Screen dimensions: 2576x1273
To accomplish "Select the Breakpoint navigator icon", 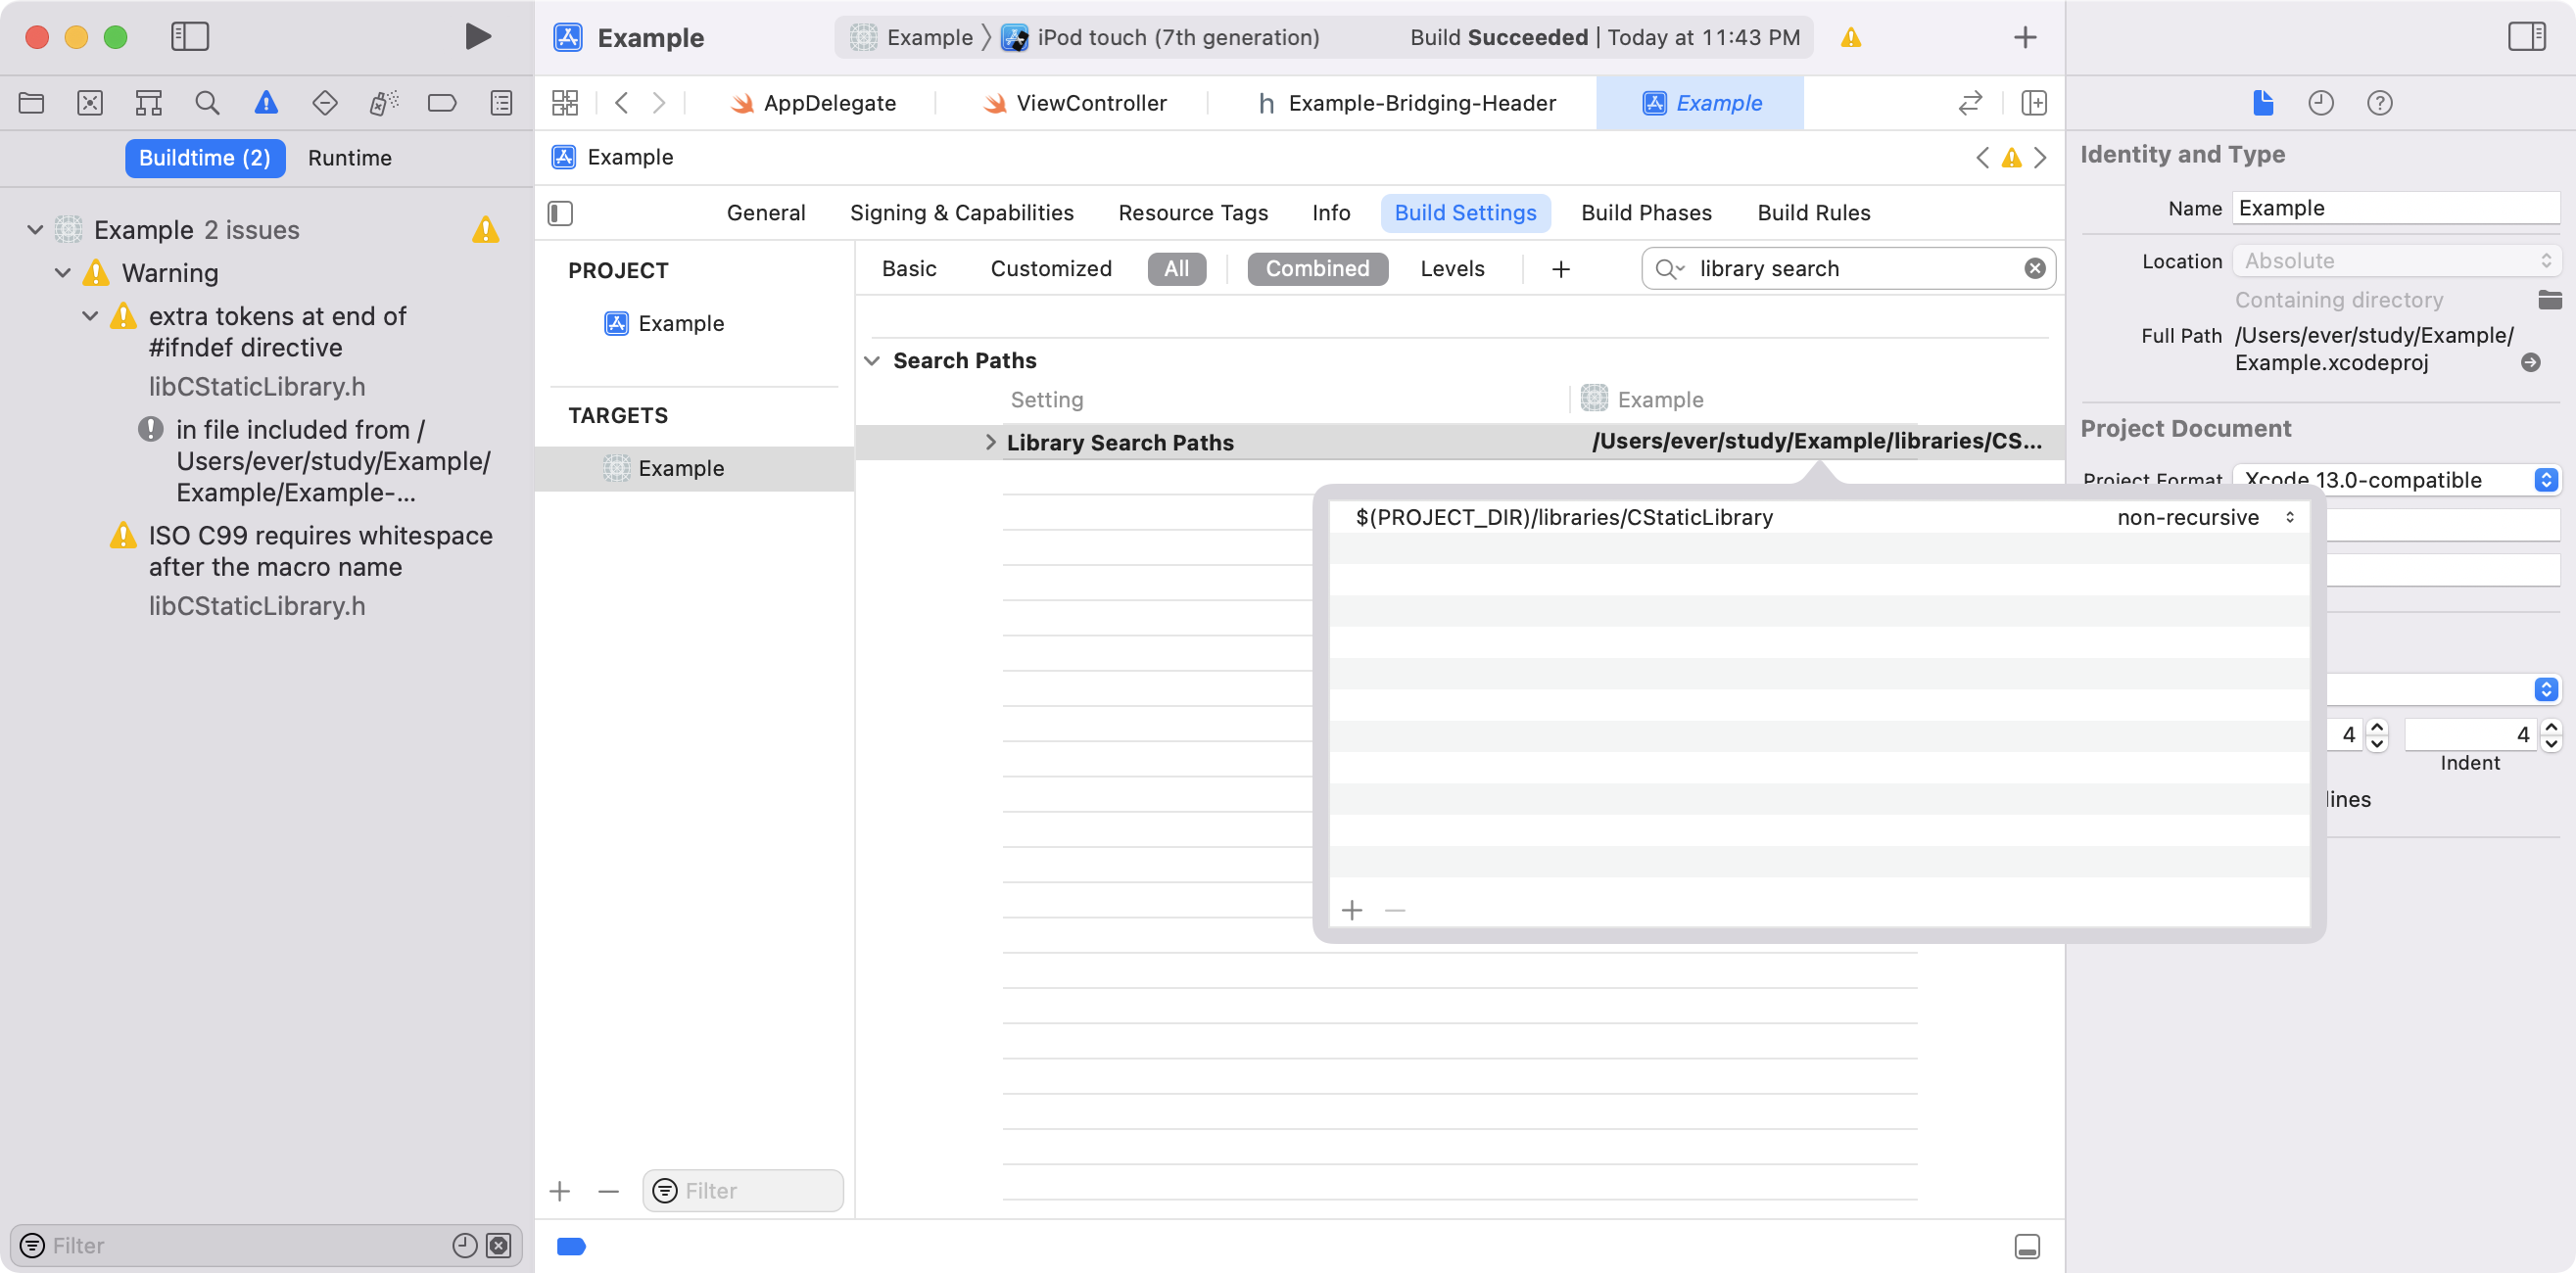I will tap(441, 103).
